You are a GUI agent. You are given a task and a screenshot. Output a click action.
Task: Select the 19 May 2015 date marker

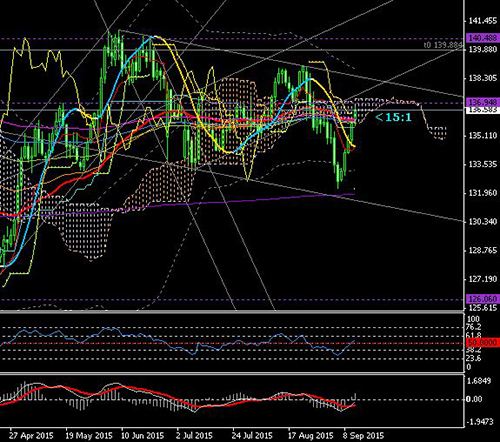[x=89, y=435]
